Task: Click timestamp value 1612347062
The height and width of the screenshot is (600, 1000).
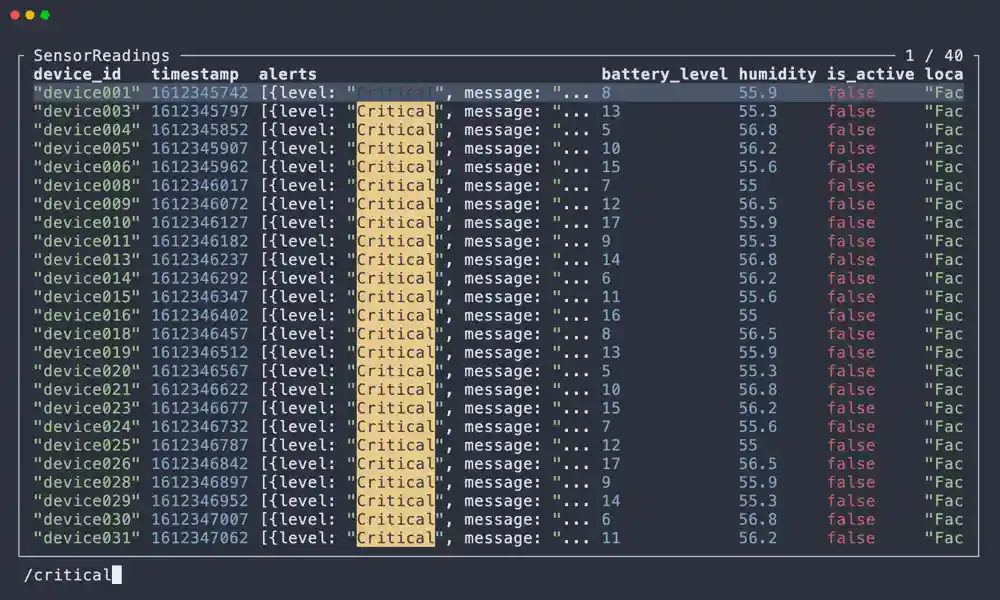Action: (200, 538)
